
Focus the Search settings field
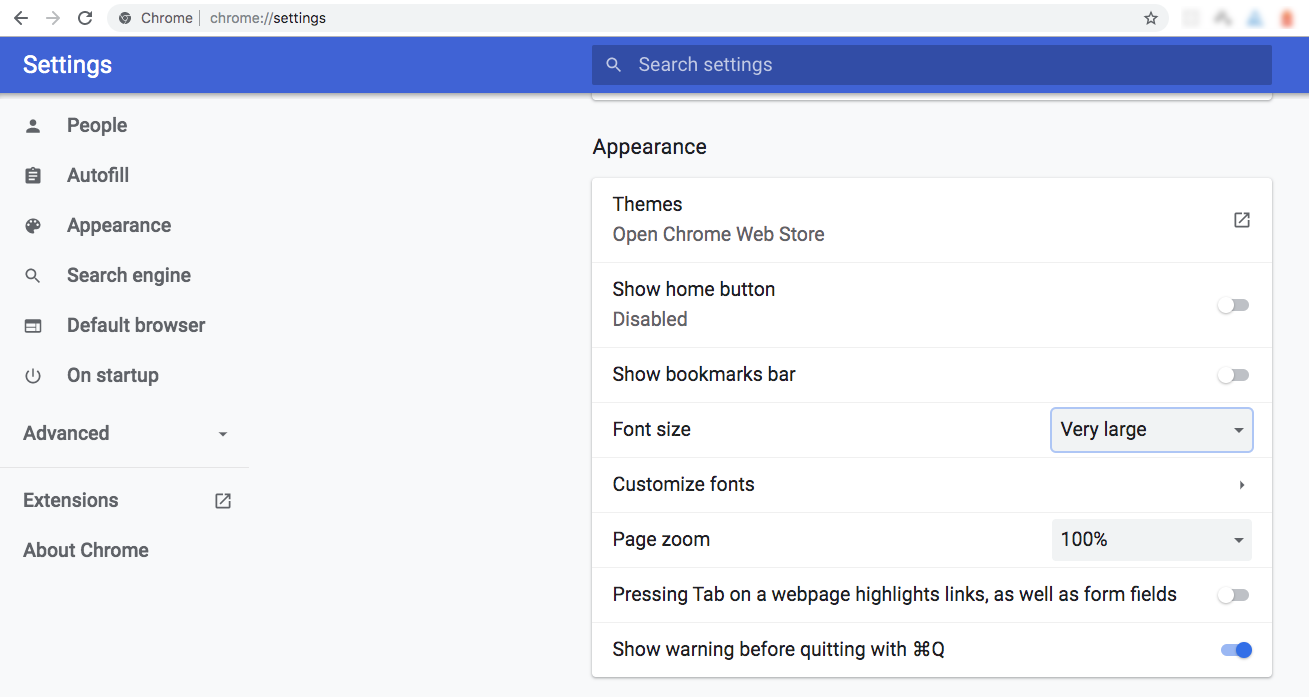[x=931, y=65]
